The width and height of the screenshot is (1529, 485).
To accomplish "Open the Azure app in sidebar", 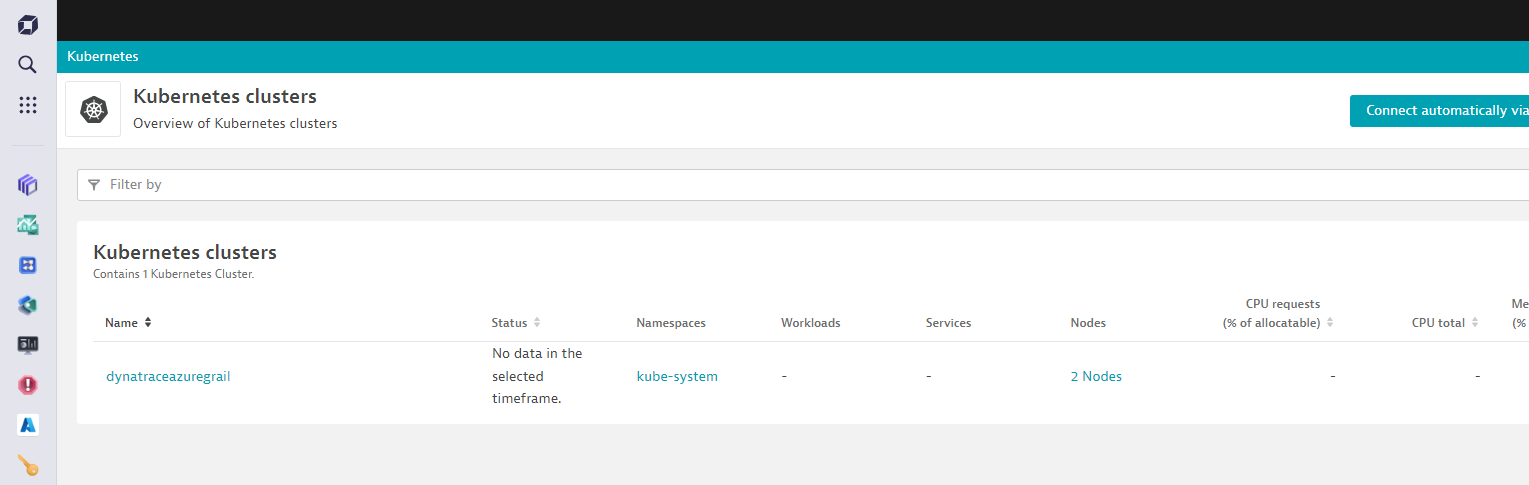I will (x=28, y=425).
